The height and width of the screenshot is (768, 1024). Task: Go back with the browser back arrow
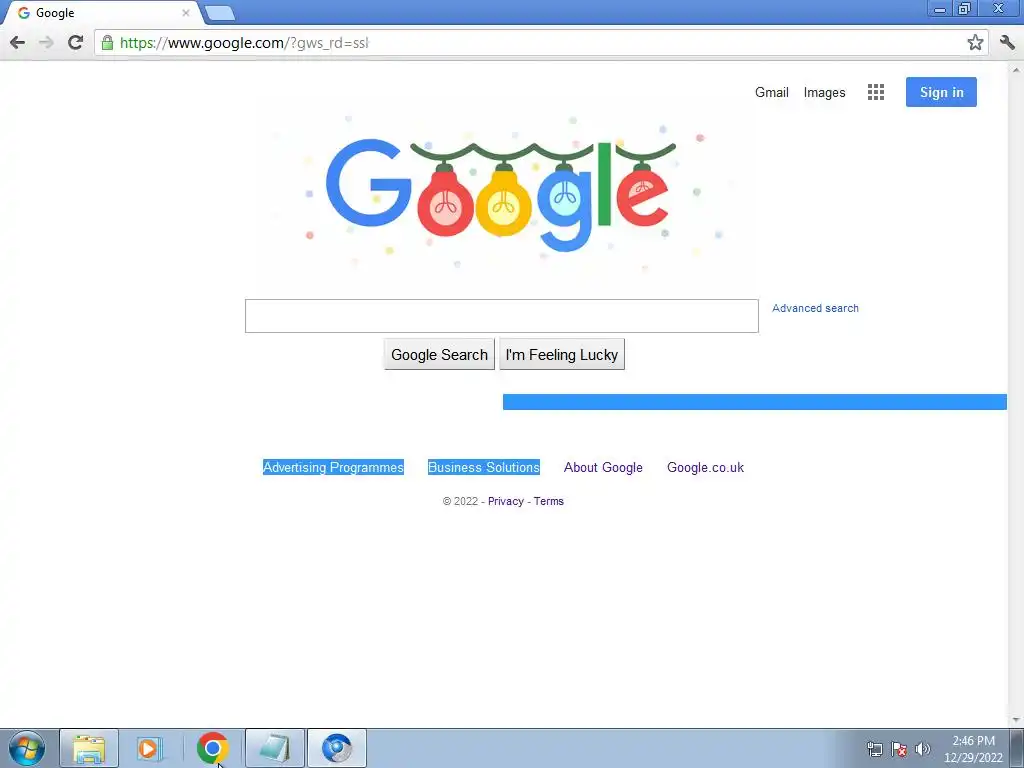18,43
